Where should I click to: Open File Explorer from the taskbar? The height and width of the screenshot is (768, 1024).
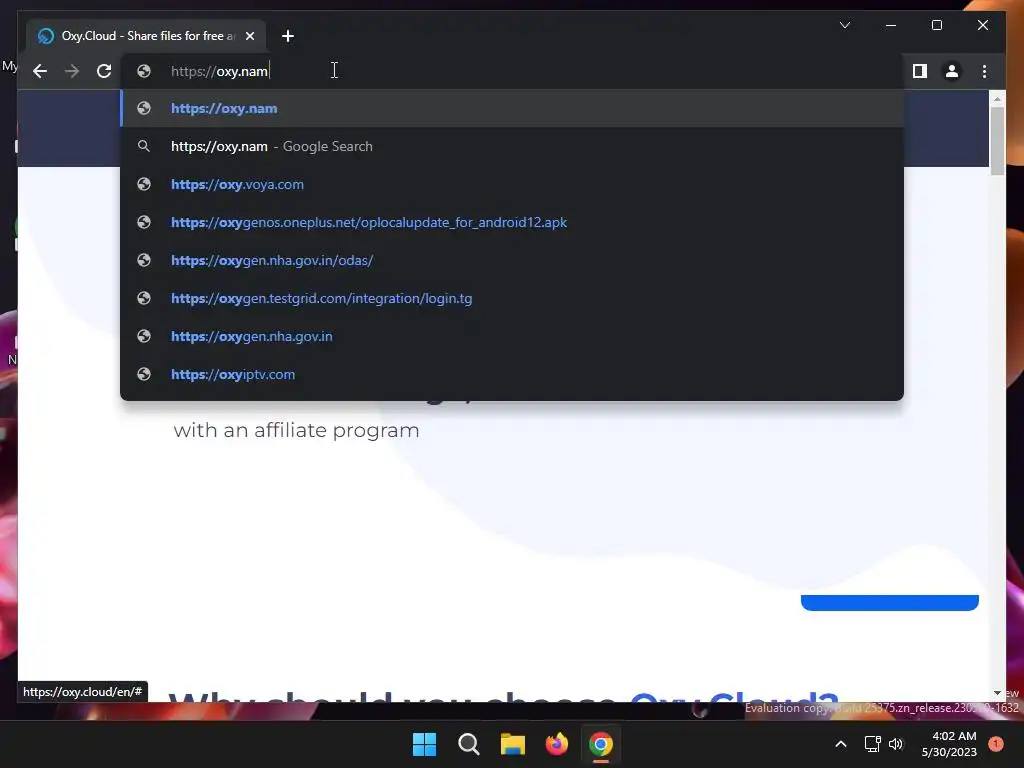pyautogui.click(x=513, y=744)
